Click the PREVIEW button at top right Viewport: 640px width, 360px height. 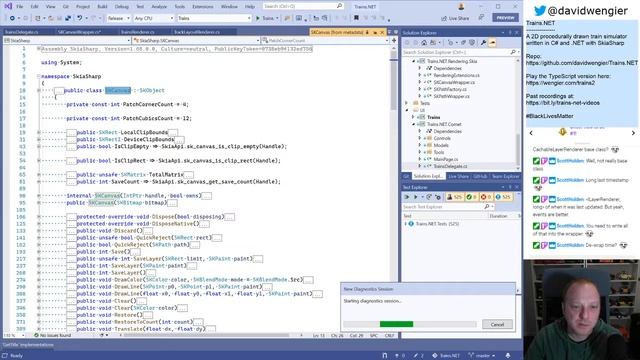coord(505,18)
